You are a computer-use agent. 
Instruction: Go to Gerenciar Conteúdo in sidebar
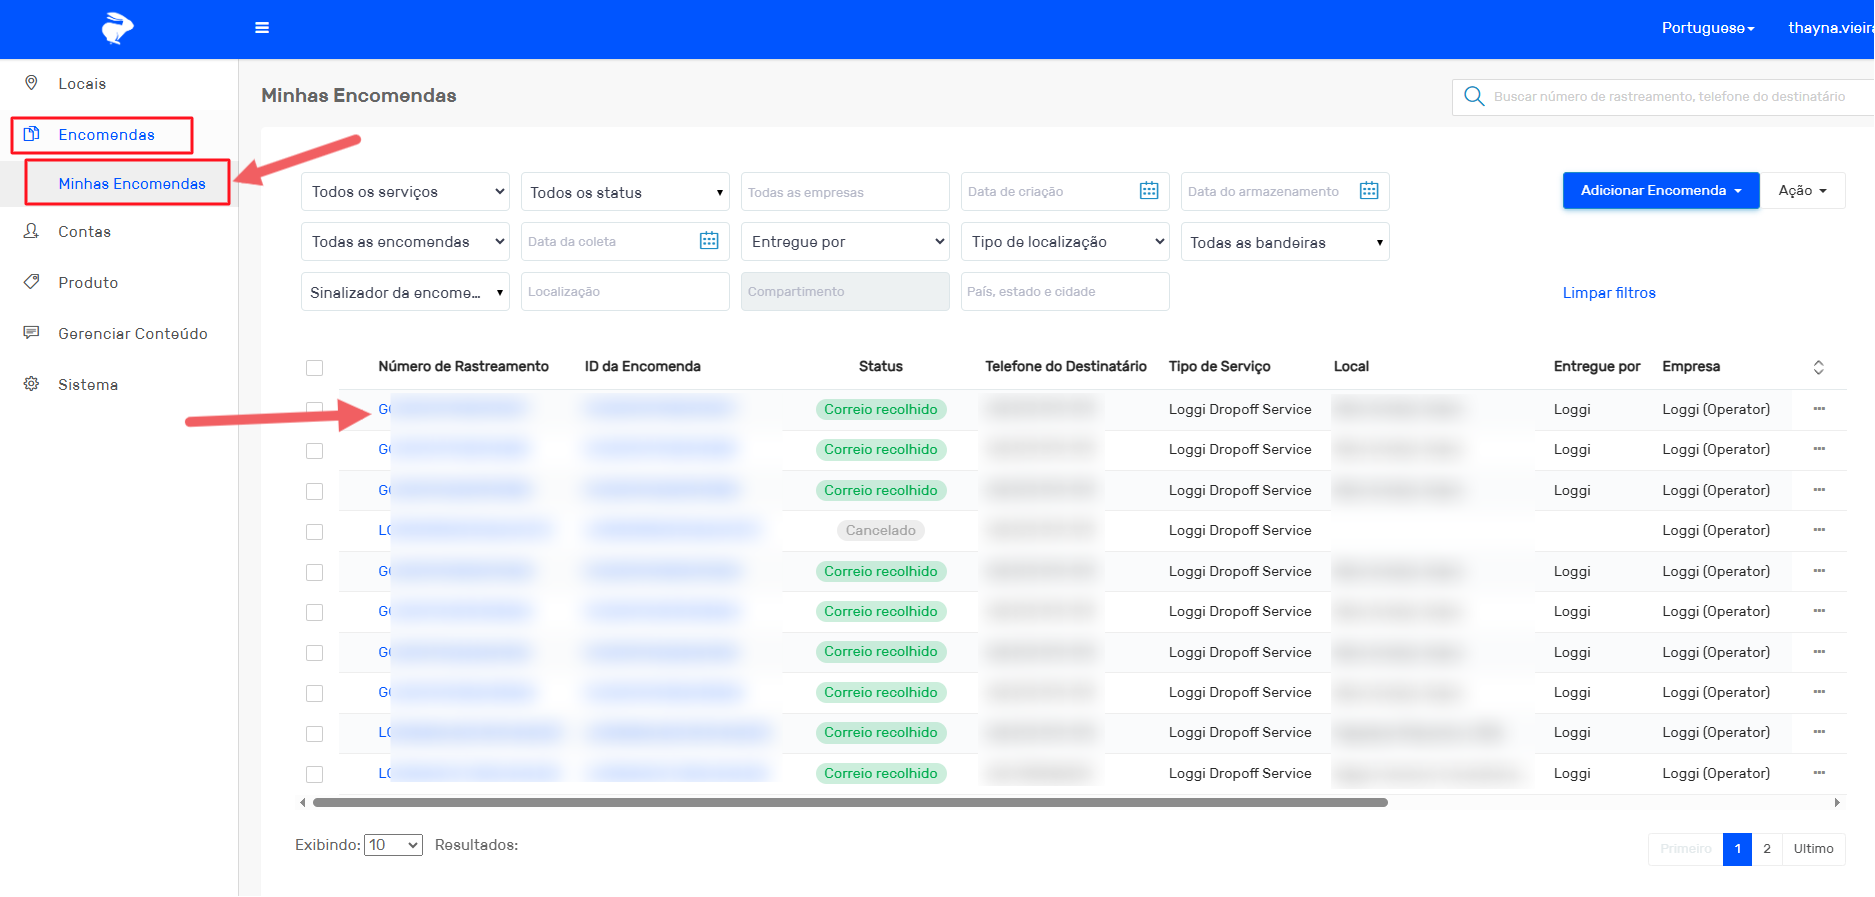tap(132, 334)
